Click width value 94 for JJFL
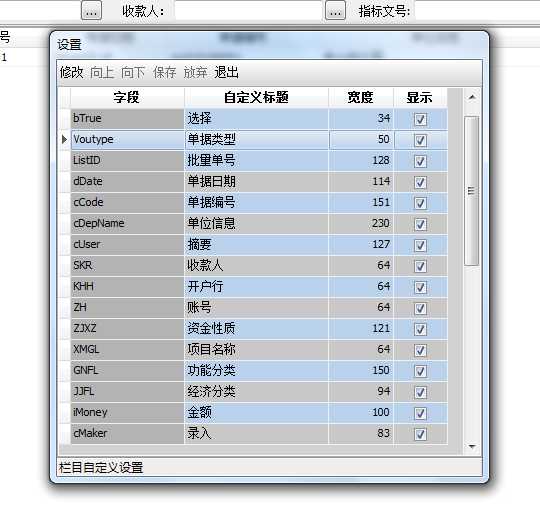 361,392
